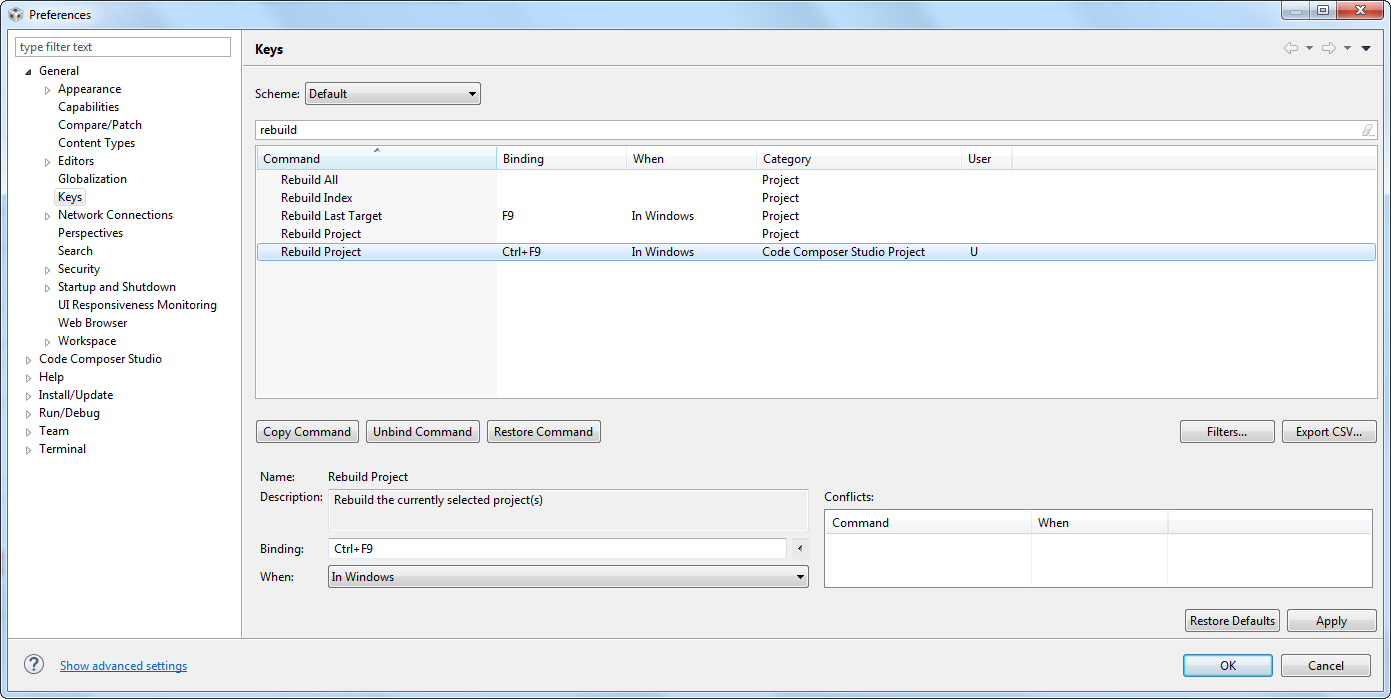The image size is (1391, 699).
Task: Open the Binding field helper arrow
Action: (x=799, y=548)
